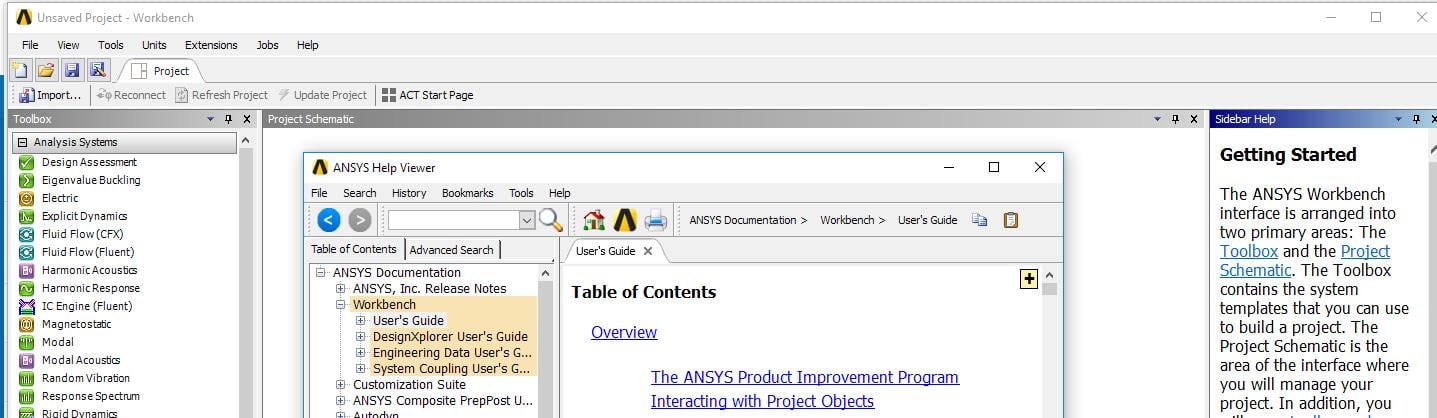This screenshot has width=1437, height=418.
Task: Click the Open project folder icon
Action: tap(46, 70)
